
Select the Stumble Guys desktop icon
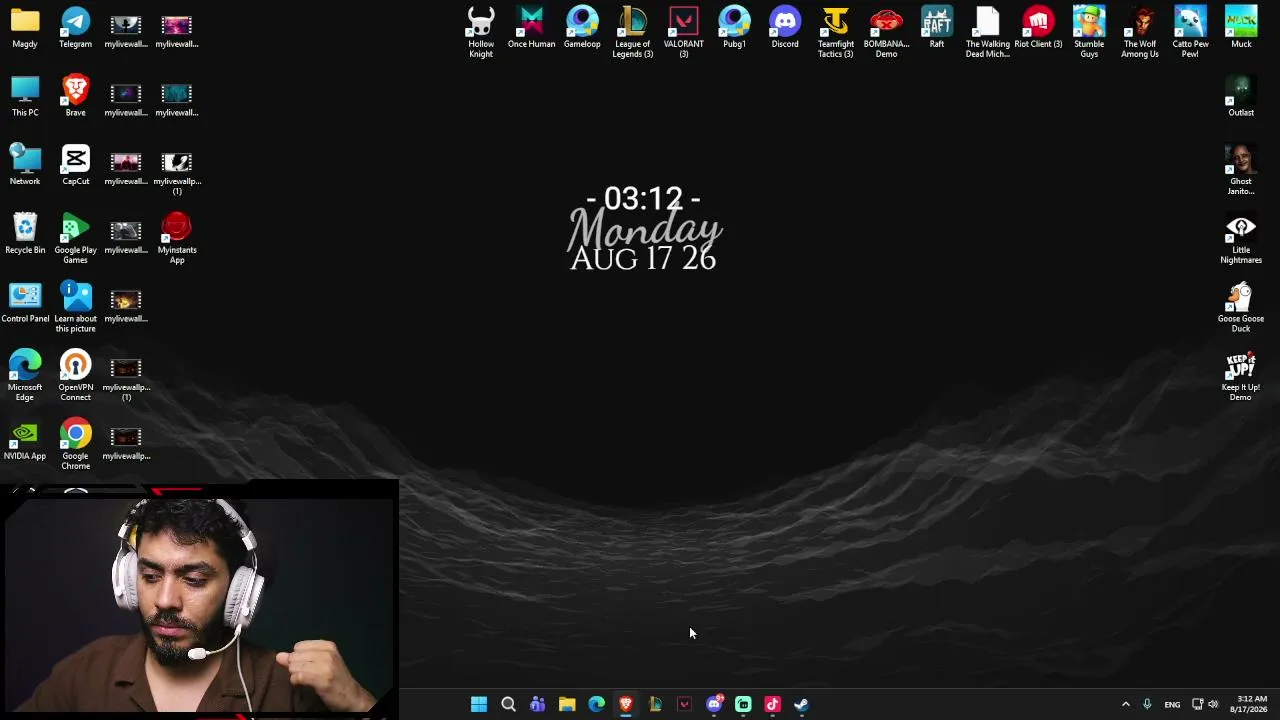[x=1089, y=33]
